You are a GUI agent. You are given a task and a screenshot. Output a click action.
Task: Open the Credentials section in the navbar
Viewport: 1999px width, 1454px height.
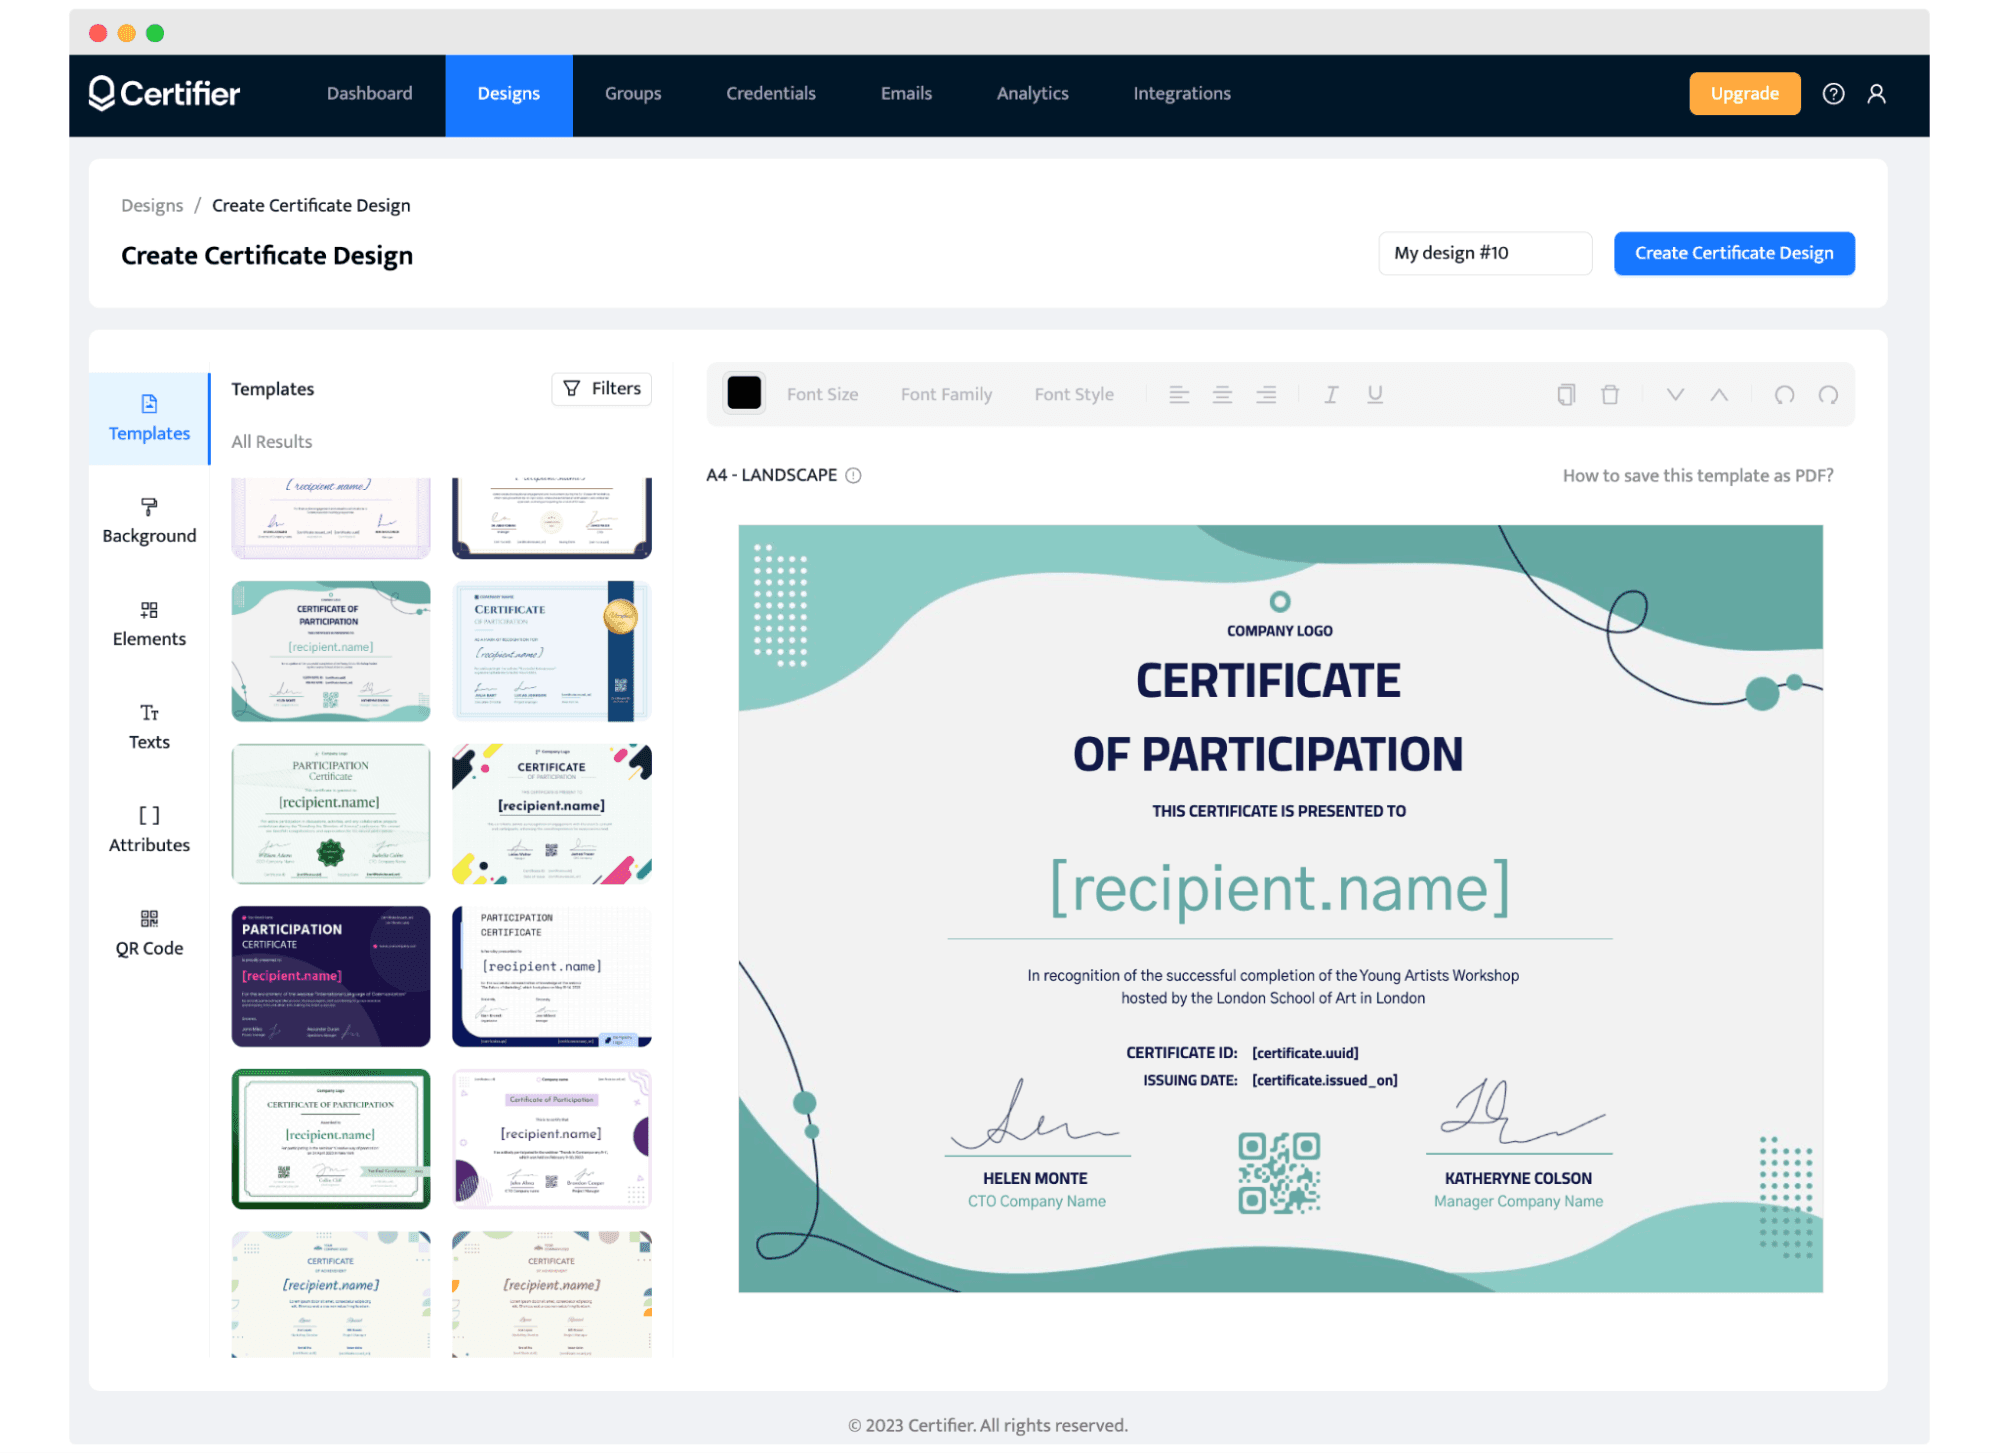770,93
